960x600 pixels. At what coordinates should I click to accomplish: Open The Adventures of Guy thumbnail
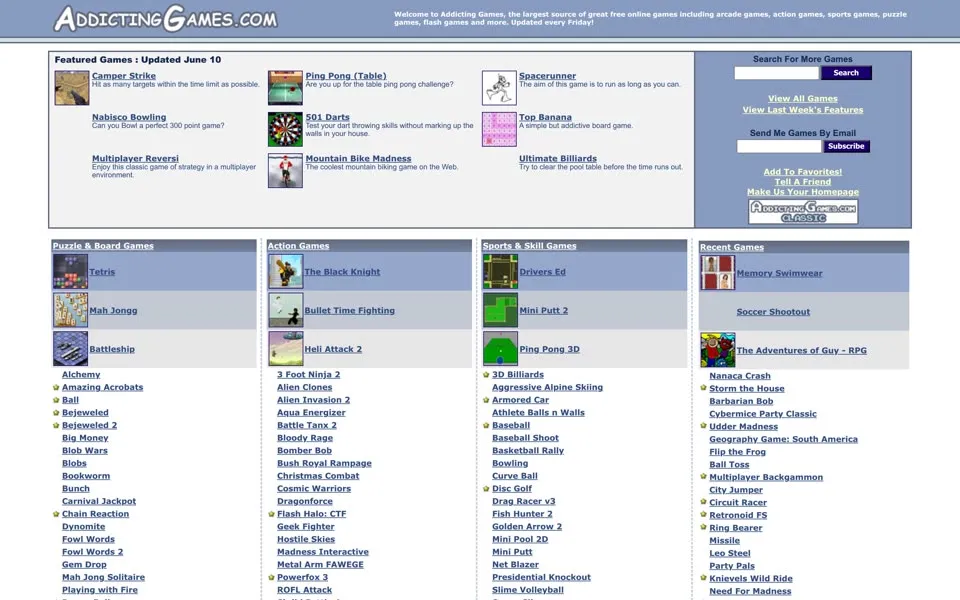pos(718,350)
